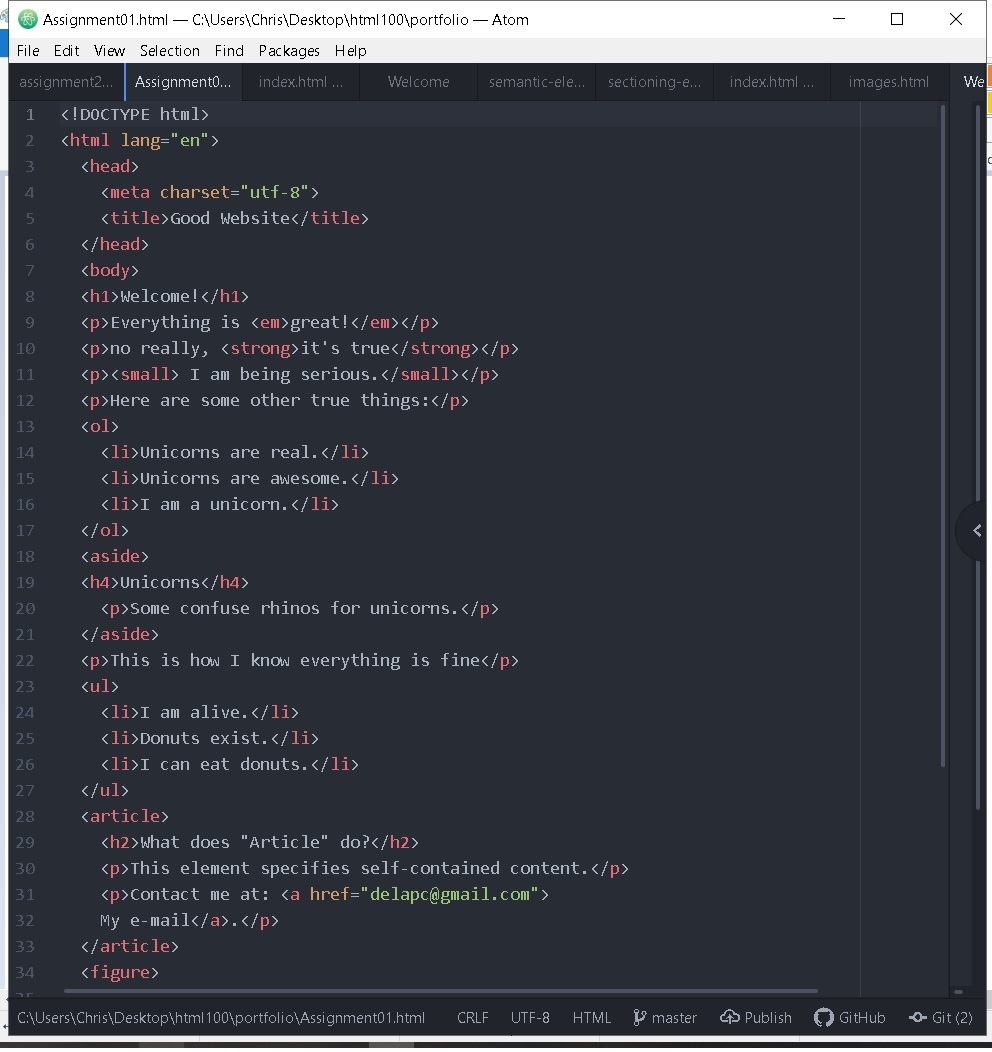Click the Atom logo icon in title bar
The height and width of the screenshot is (1052, 992).
(x=27, y=19)
